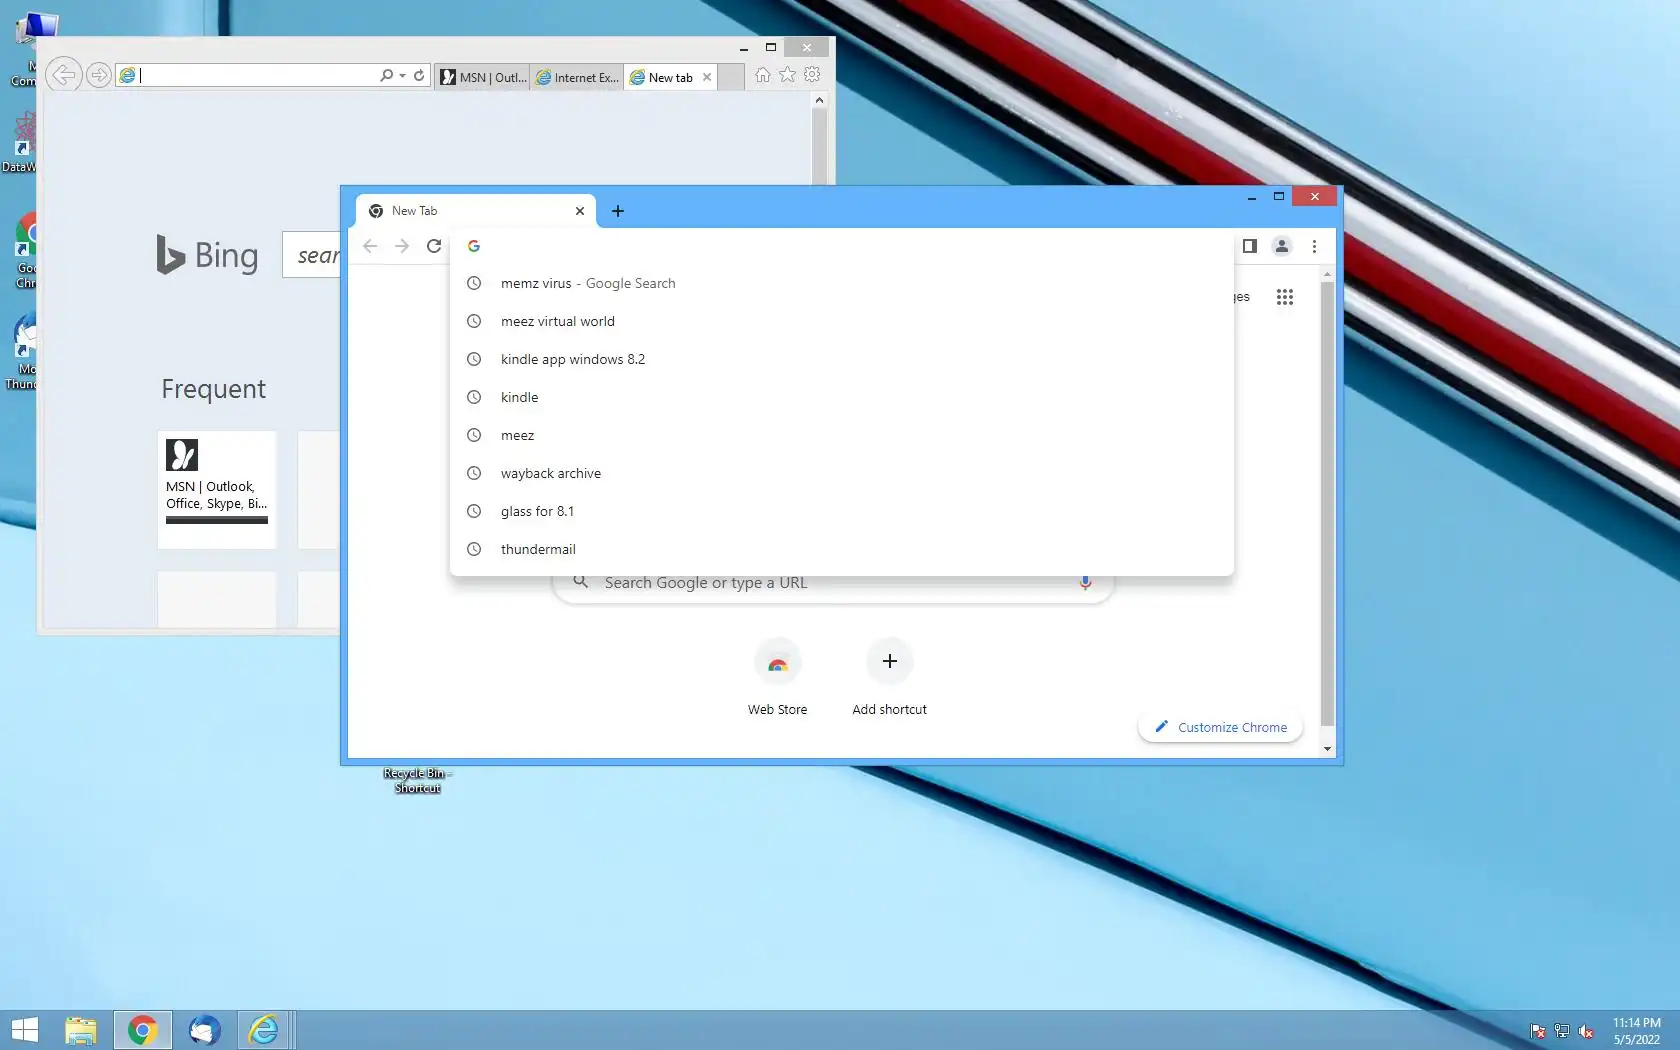Reload the page in Chrome
The width and height of the screenshot is (1680, 1050).
pos(434,246)
